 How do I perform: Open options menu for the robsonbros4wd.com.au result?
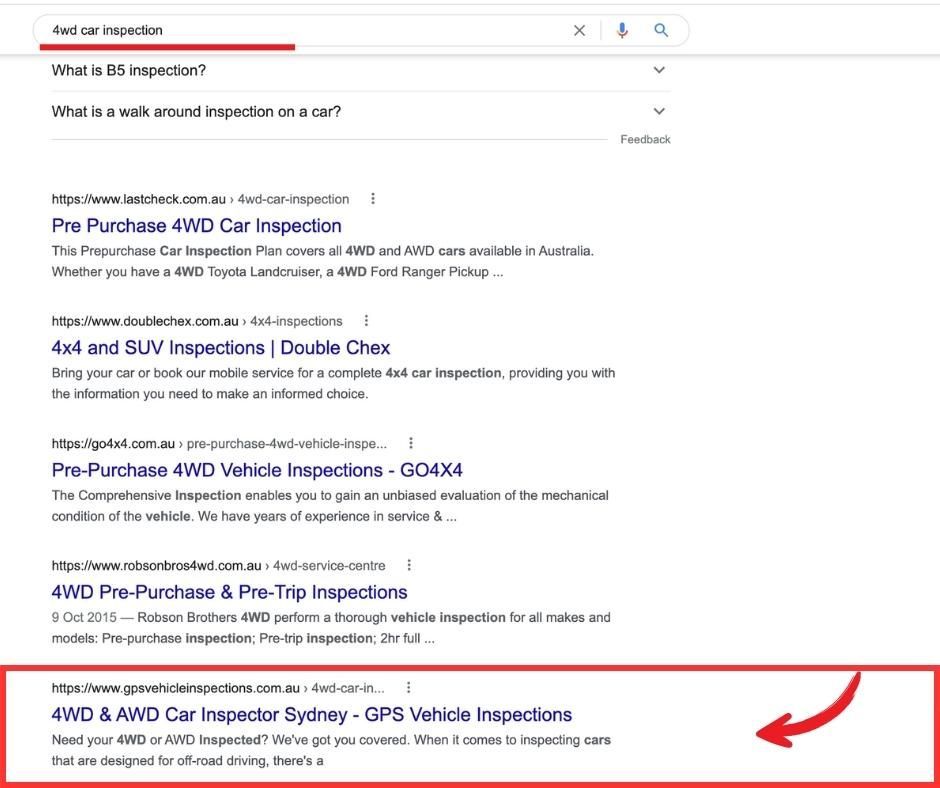409,565
